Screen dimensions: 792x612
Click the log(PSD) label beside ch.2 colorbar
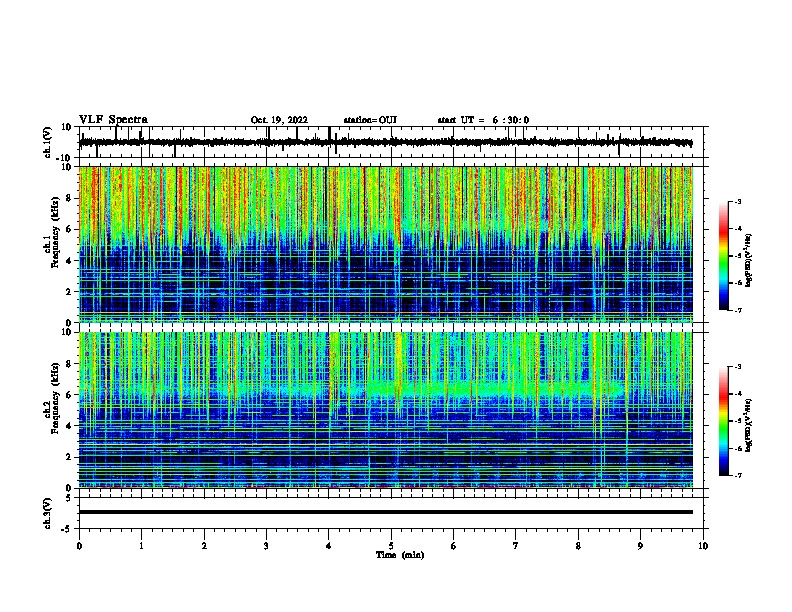pyautogui.click(x=749, y=425)
